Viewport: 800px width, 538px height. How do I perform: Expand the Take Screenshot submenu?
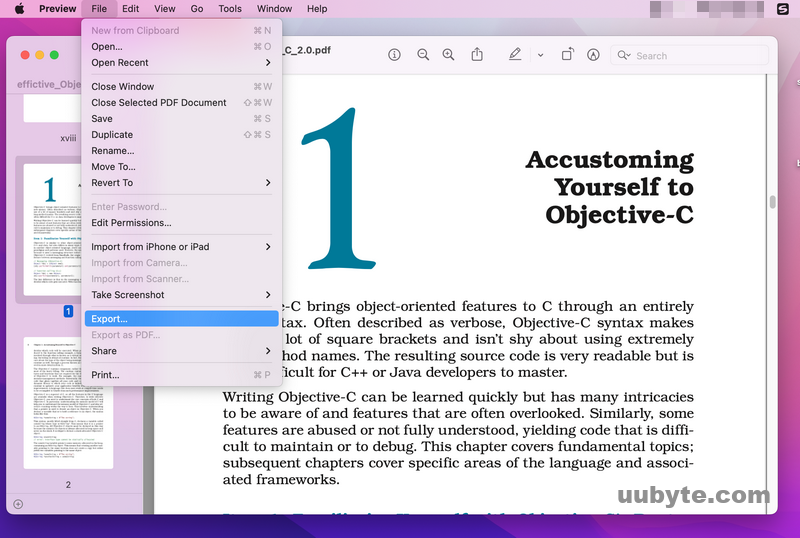pos(181,295)
